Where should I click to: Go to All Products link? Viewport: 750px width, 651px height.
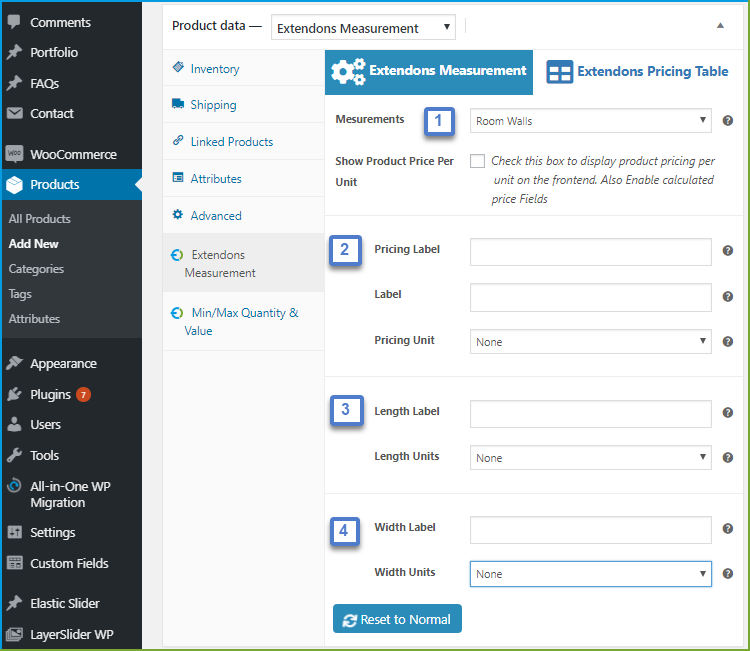tap(40, 219)
